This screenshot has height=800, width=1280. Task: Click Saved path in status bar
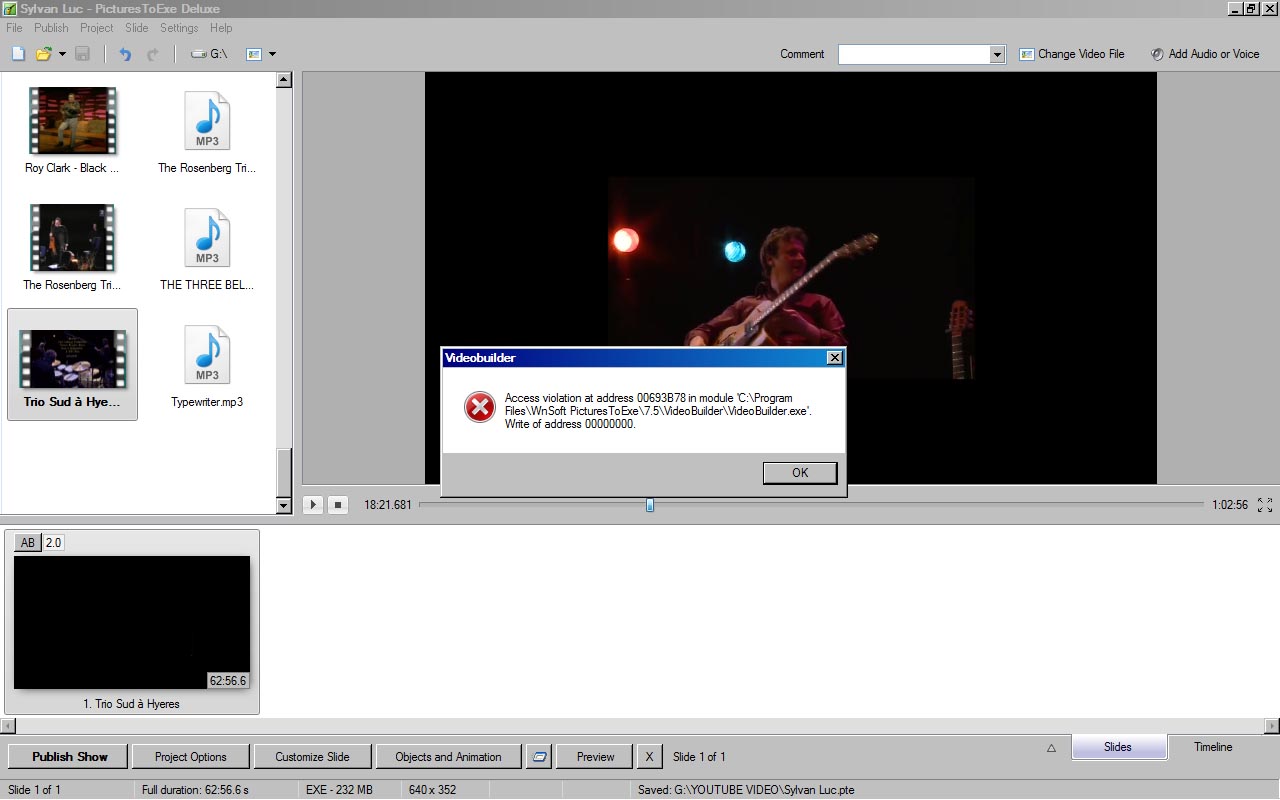746,790
